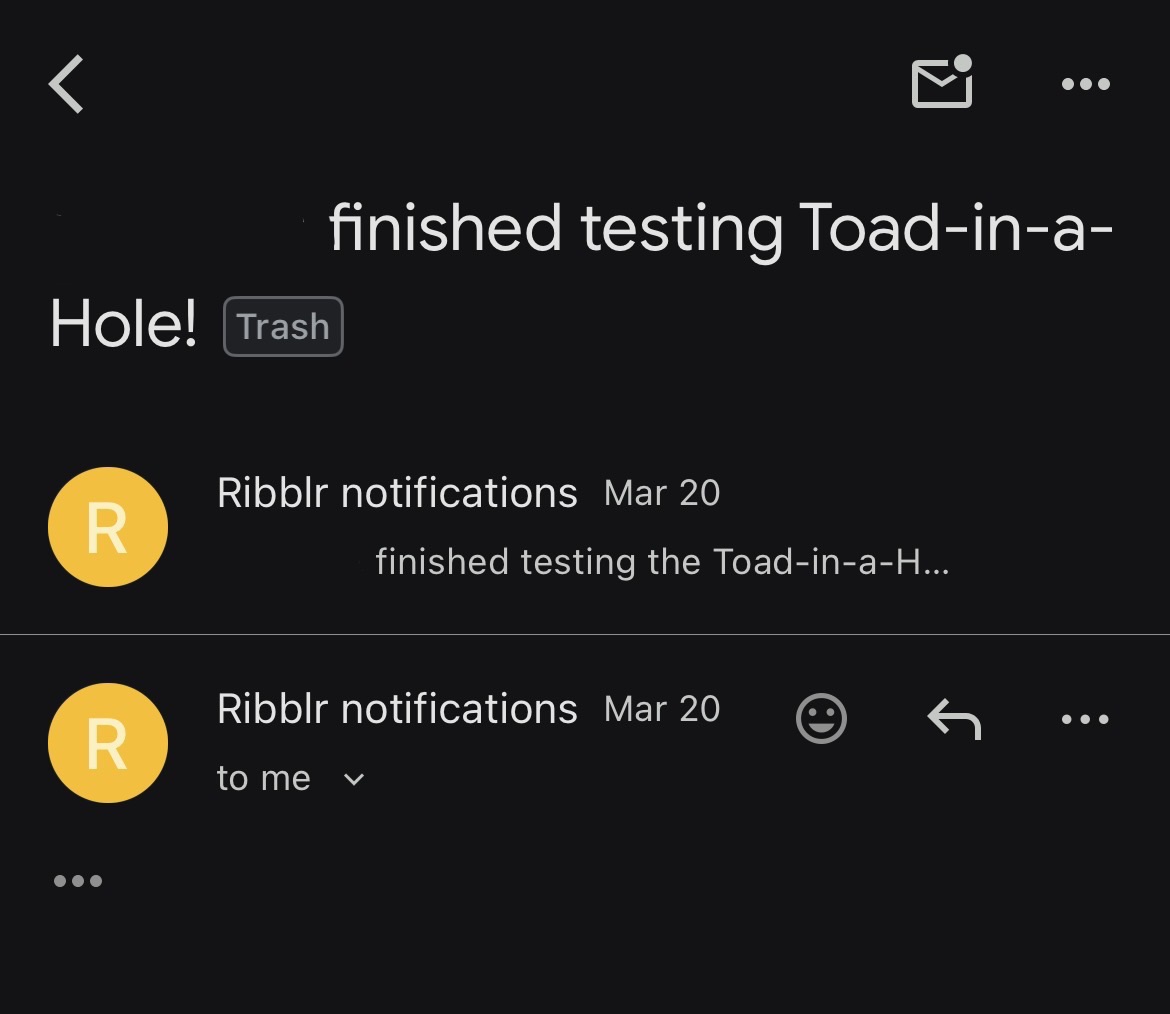1170x1014 pixels.
Task: Click the word 'Hole!' in the subject
Action: (x=124, y=326)
